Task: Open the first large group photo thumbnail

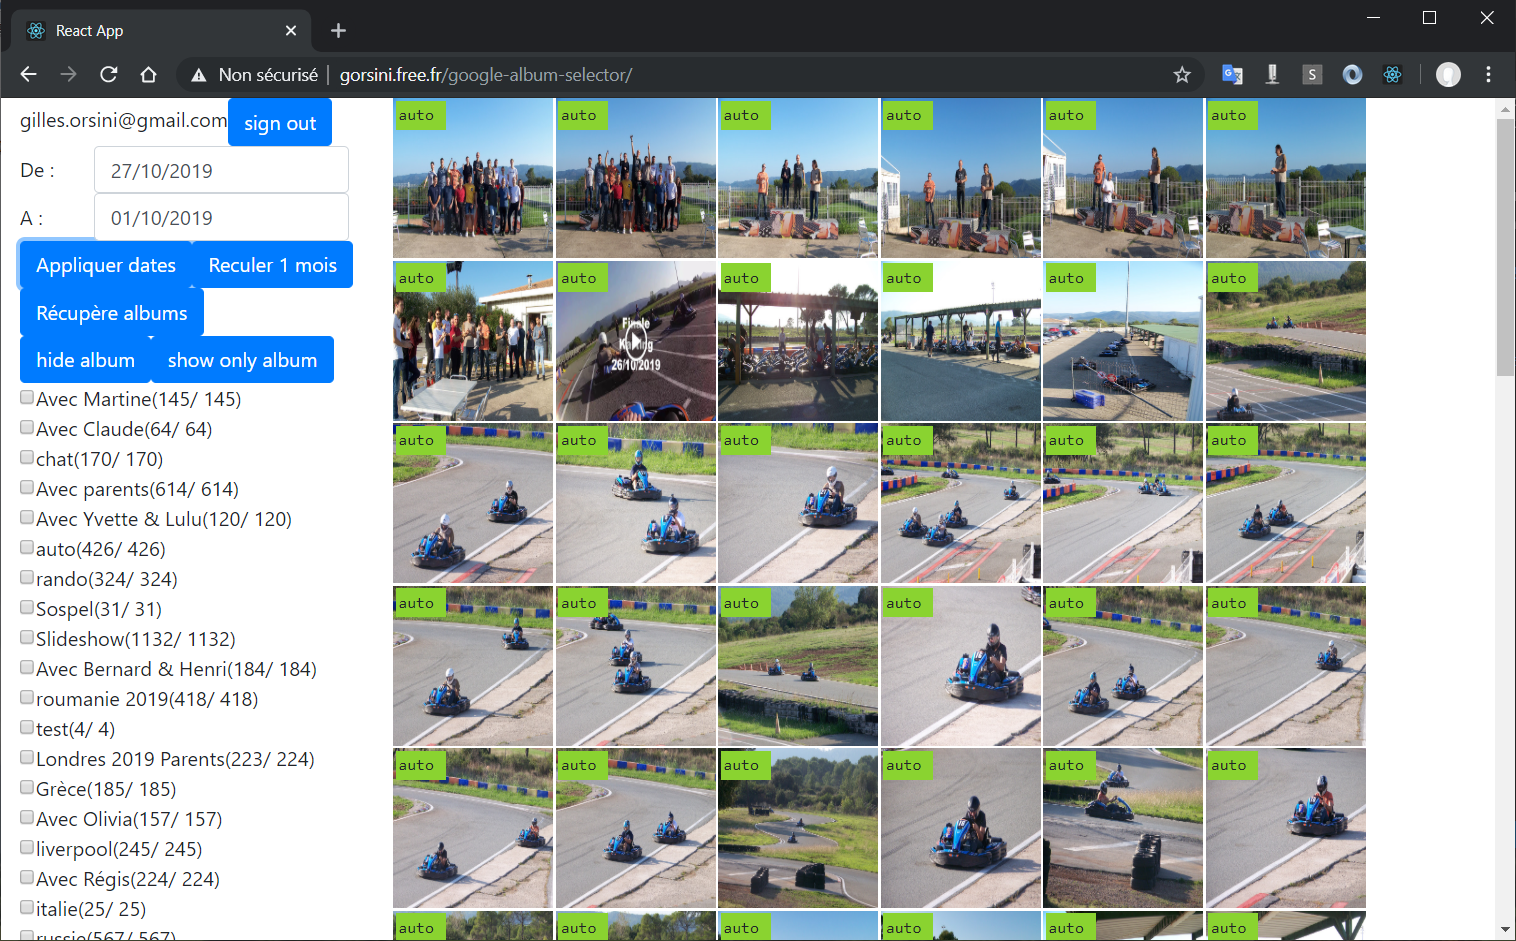Action: (x=473, y=178)
